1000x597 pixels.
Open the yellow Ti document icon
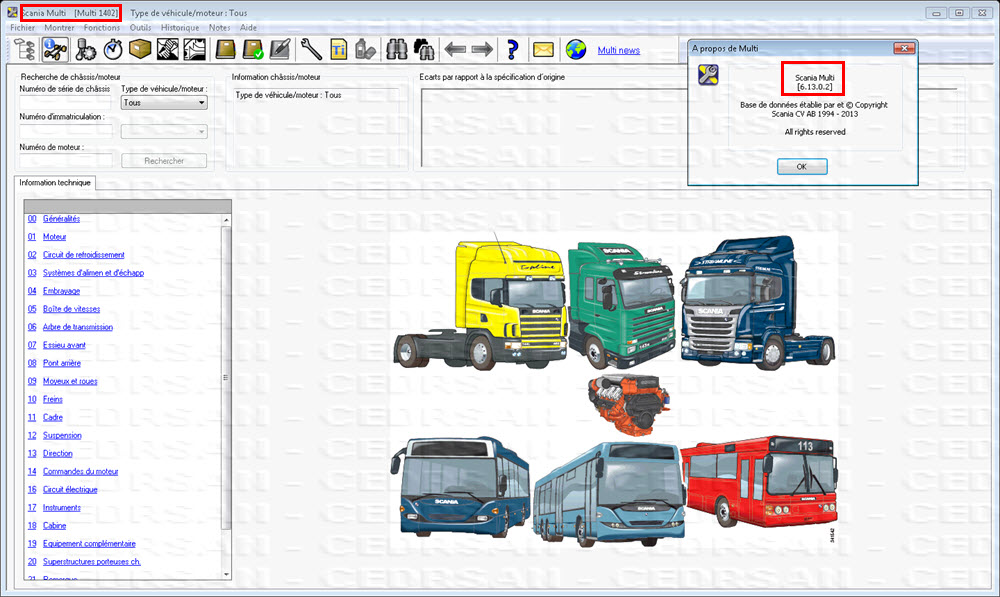[x=339, y=49]
